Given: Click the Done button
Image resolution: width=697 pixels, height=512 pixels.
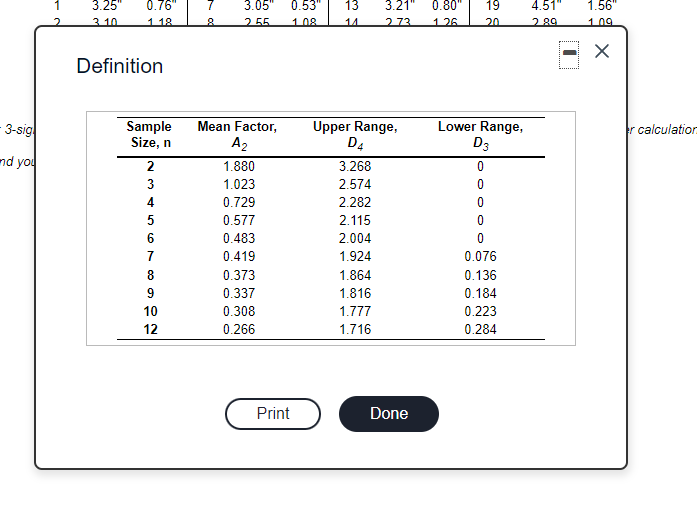Looking at the screenshot, I should point(389,414).
